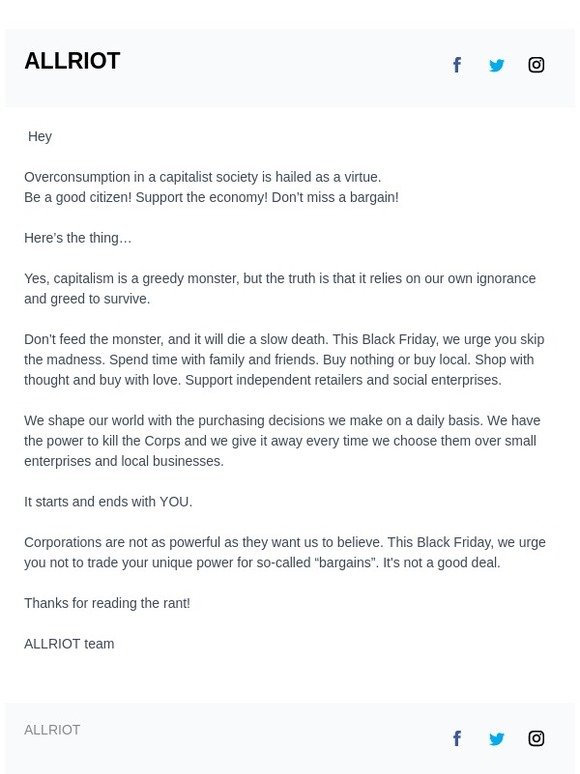Click the 'Here's the thing…' line
Image resolution: width=580 pixels, height=774 pixels.
(x=78, y=238)
